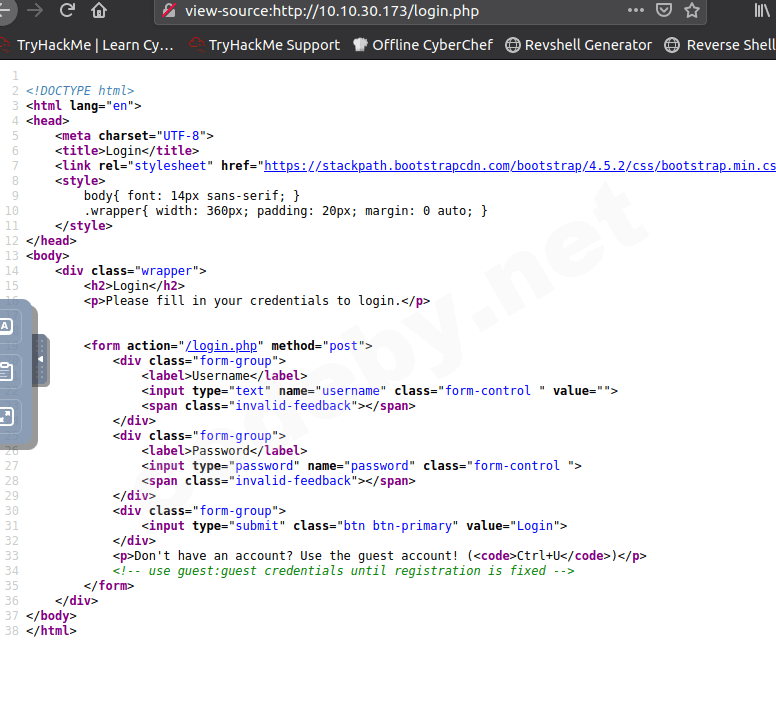The height and width of the screenshot is (716, 776).
Task: Follow the /login.php form action link
Action: click(221, 346)
